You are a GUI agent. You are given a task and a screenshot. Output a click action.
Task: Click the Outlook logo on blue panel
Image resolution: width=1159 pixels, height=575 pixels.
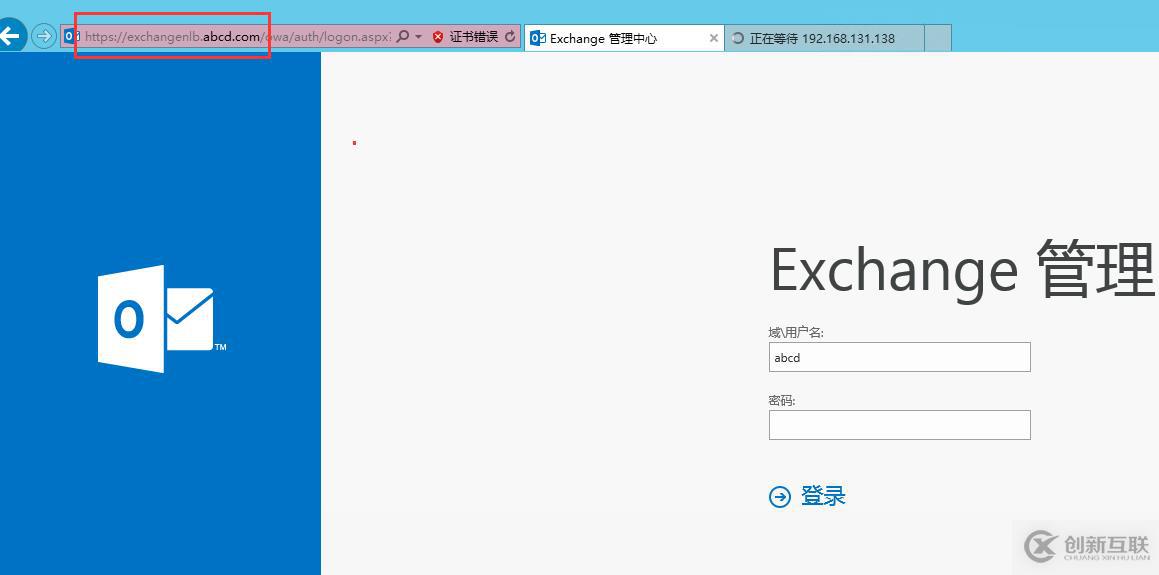(x=162, y=319)
